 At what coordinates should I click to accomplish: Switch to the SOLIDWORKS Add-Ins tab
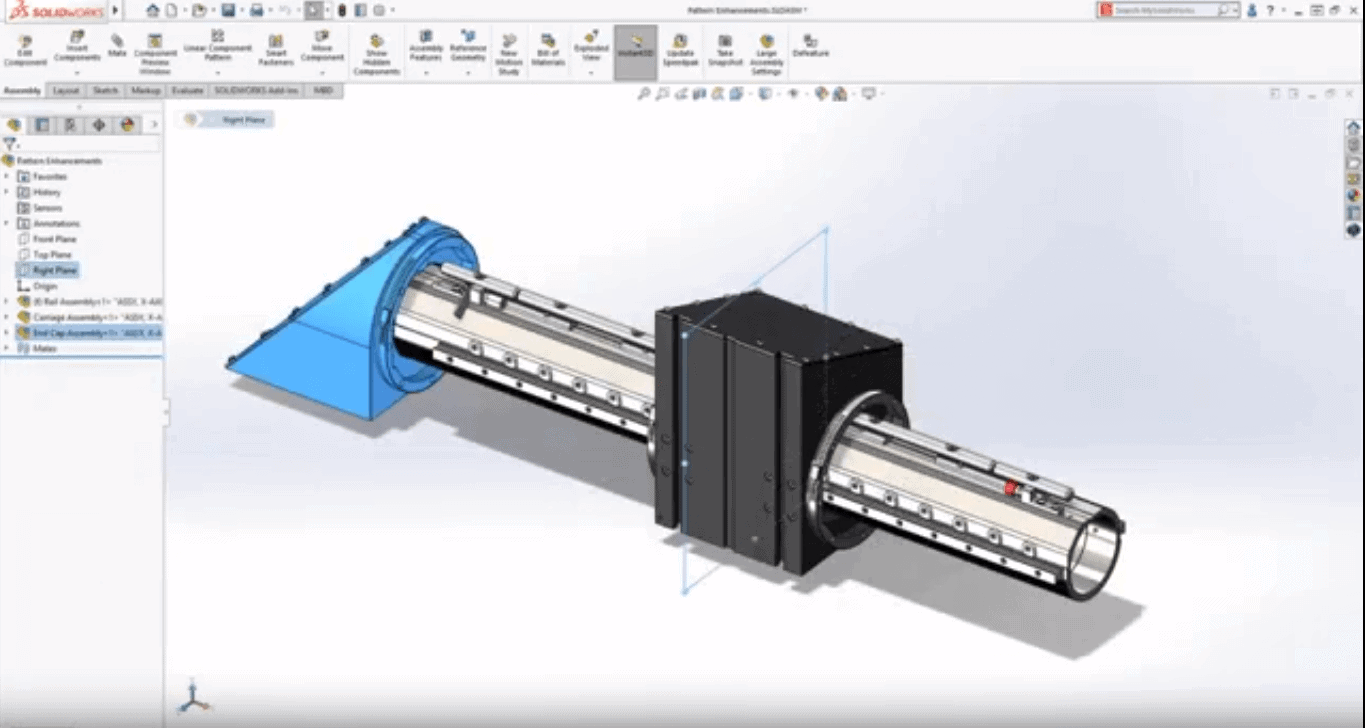(x=257, y=91)
